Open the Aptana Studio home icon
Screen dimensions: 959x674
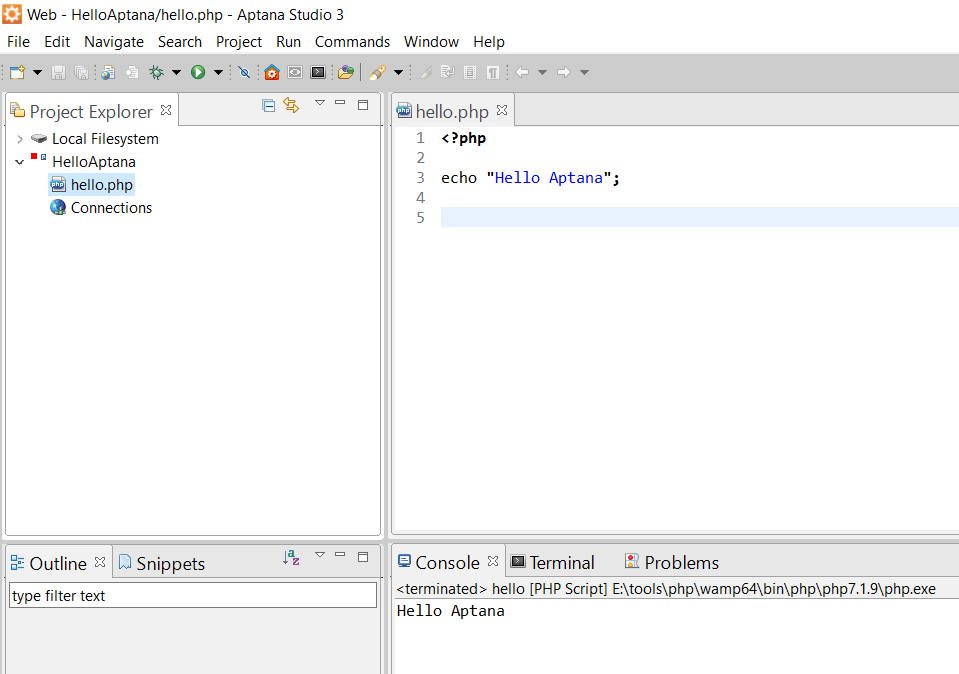272,72
